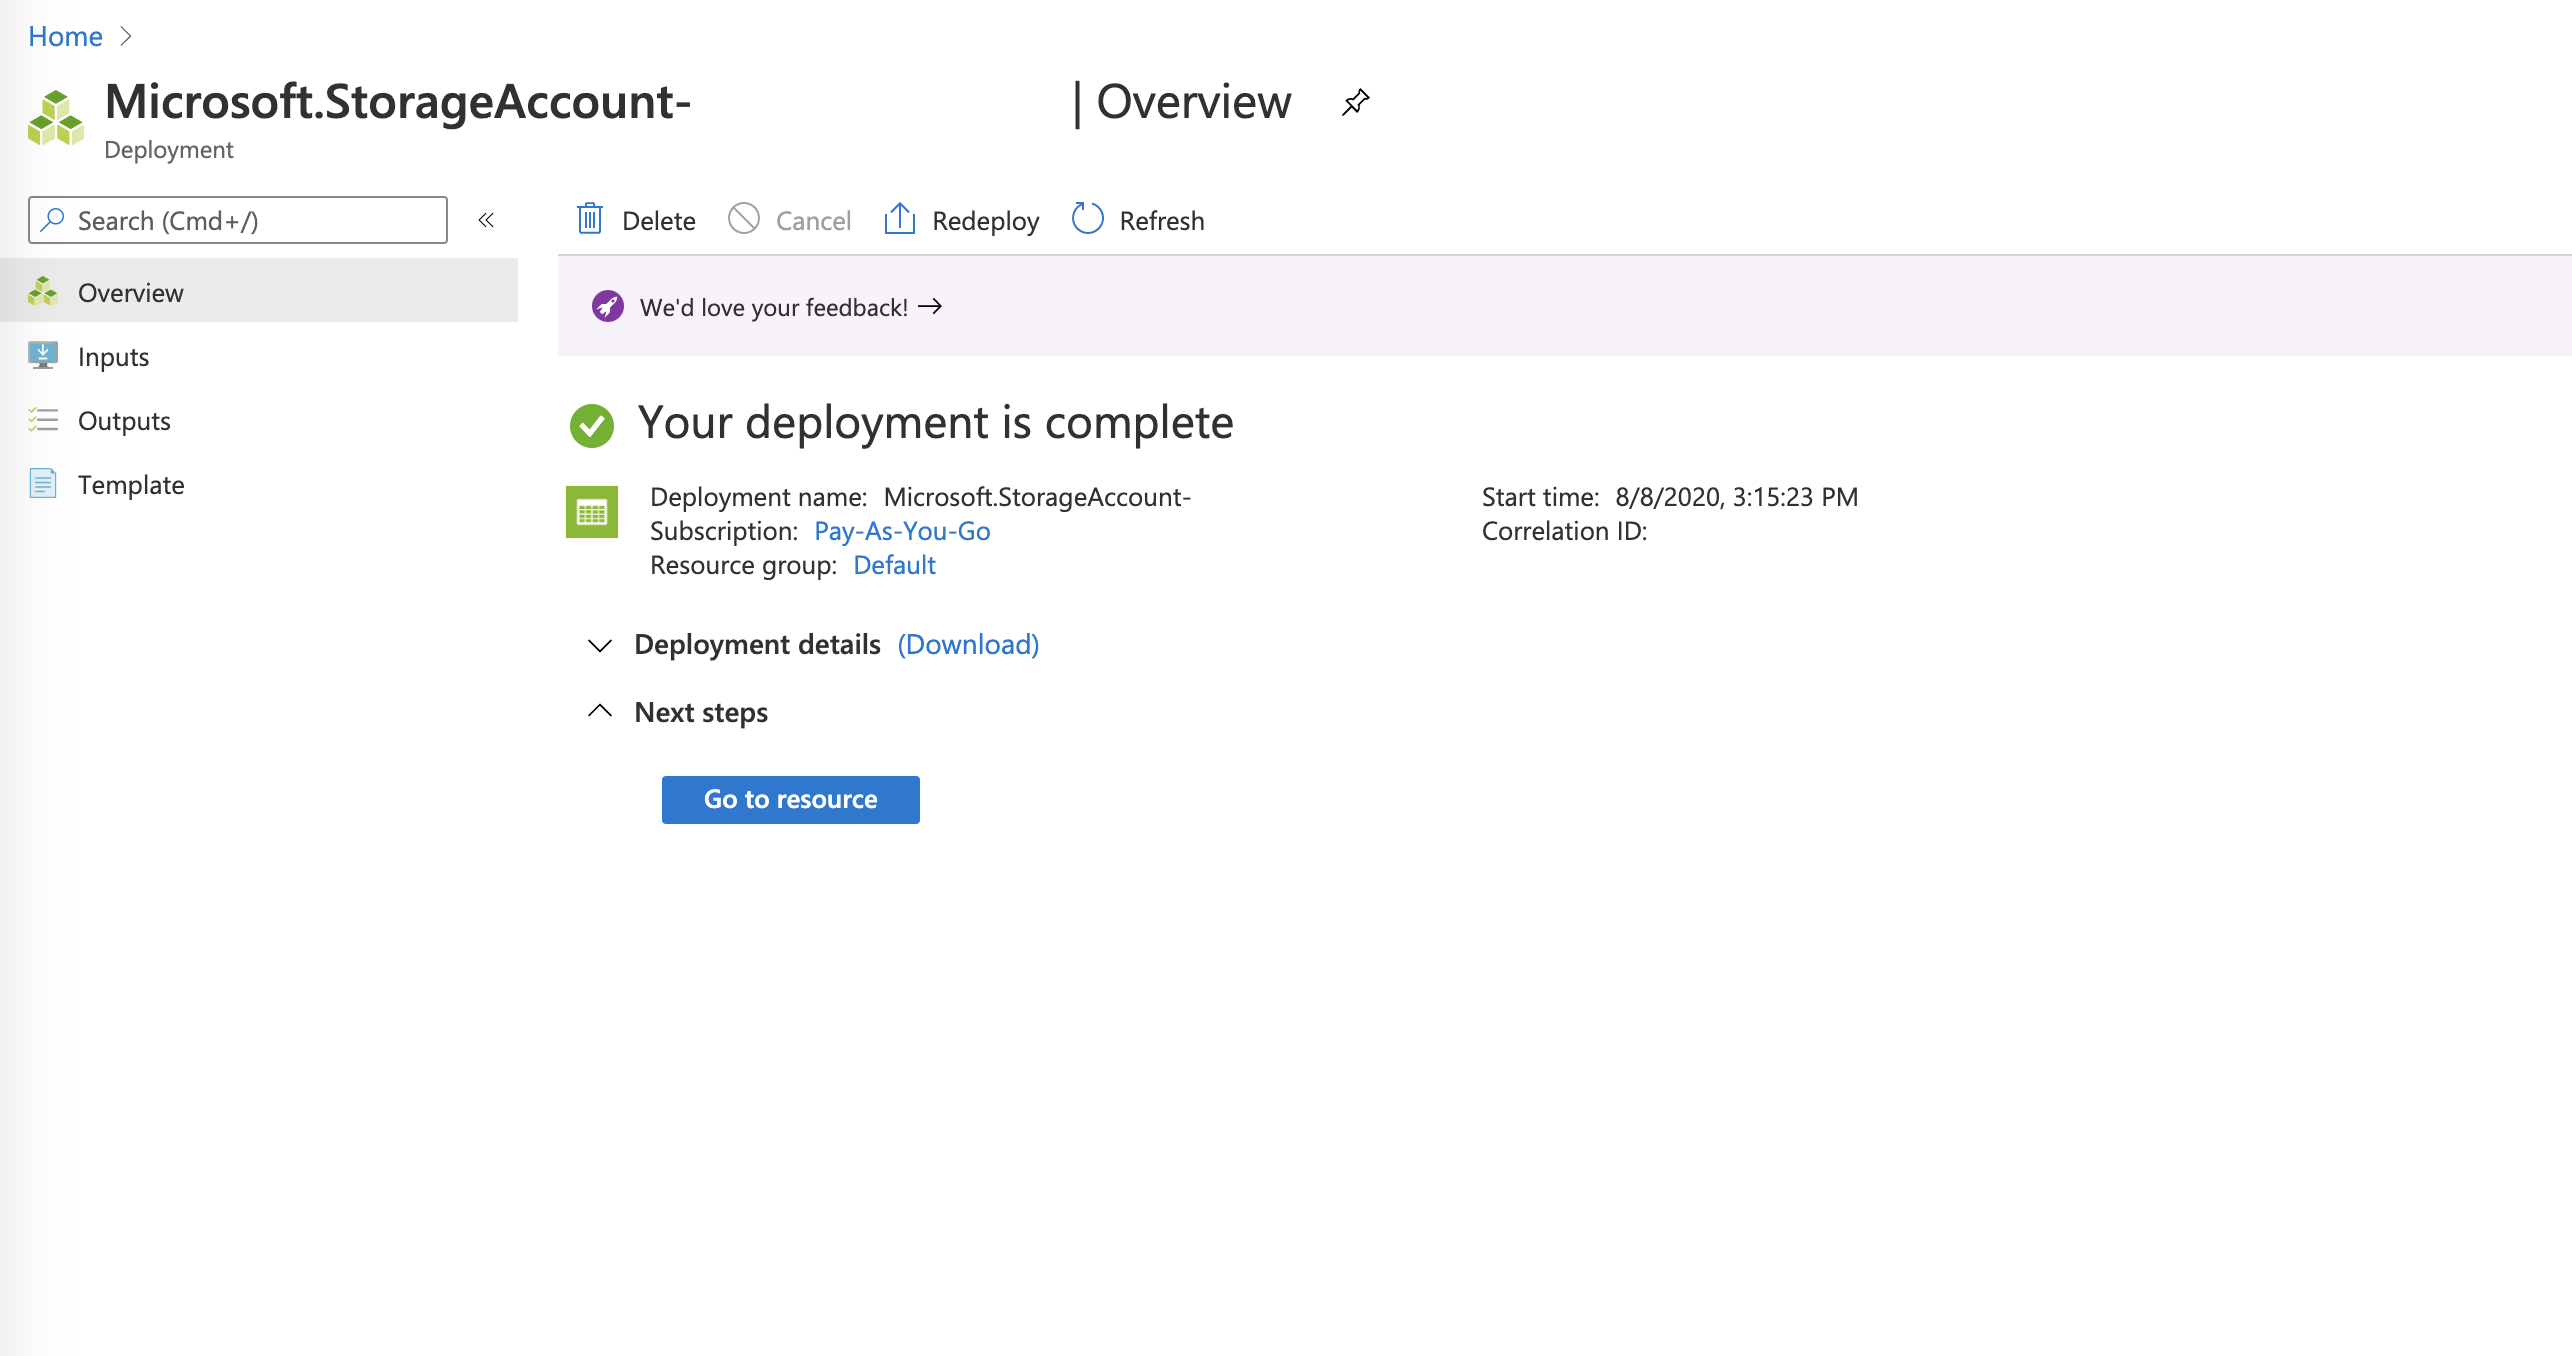The width and height of the screenshot is (2572, 1356).
Task: Click the green deployment complete checkmark
Action: (592, 425)
